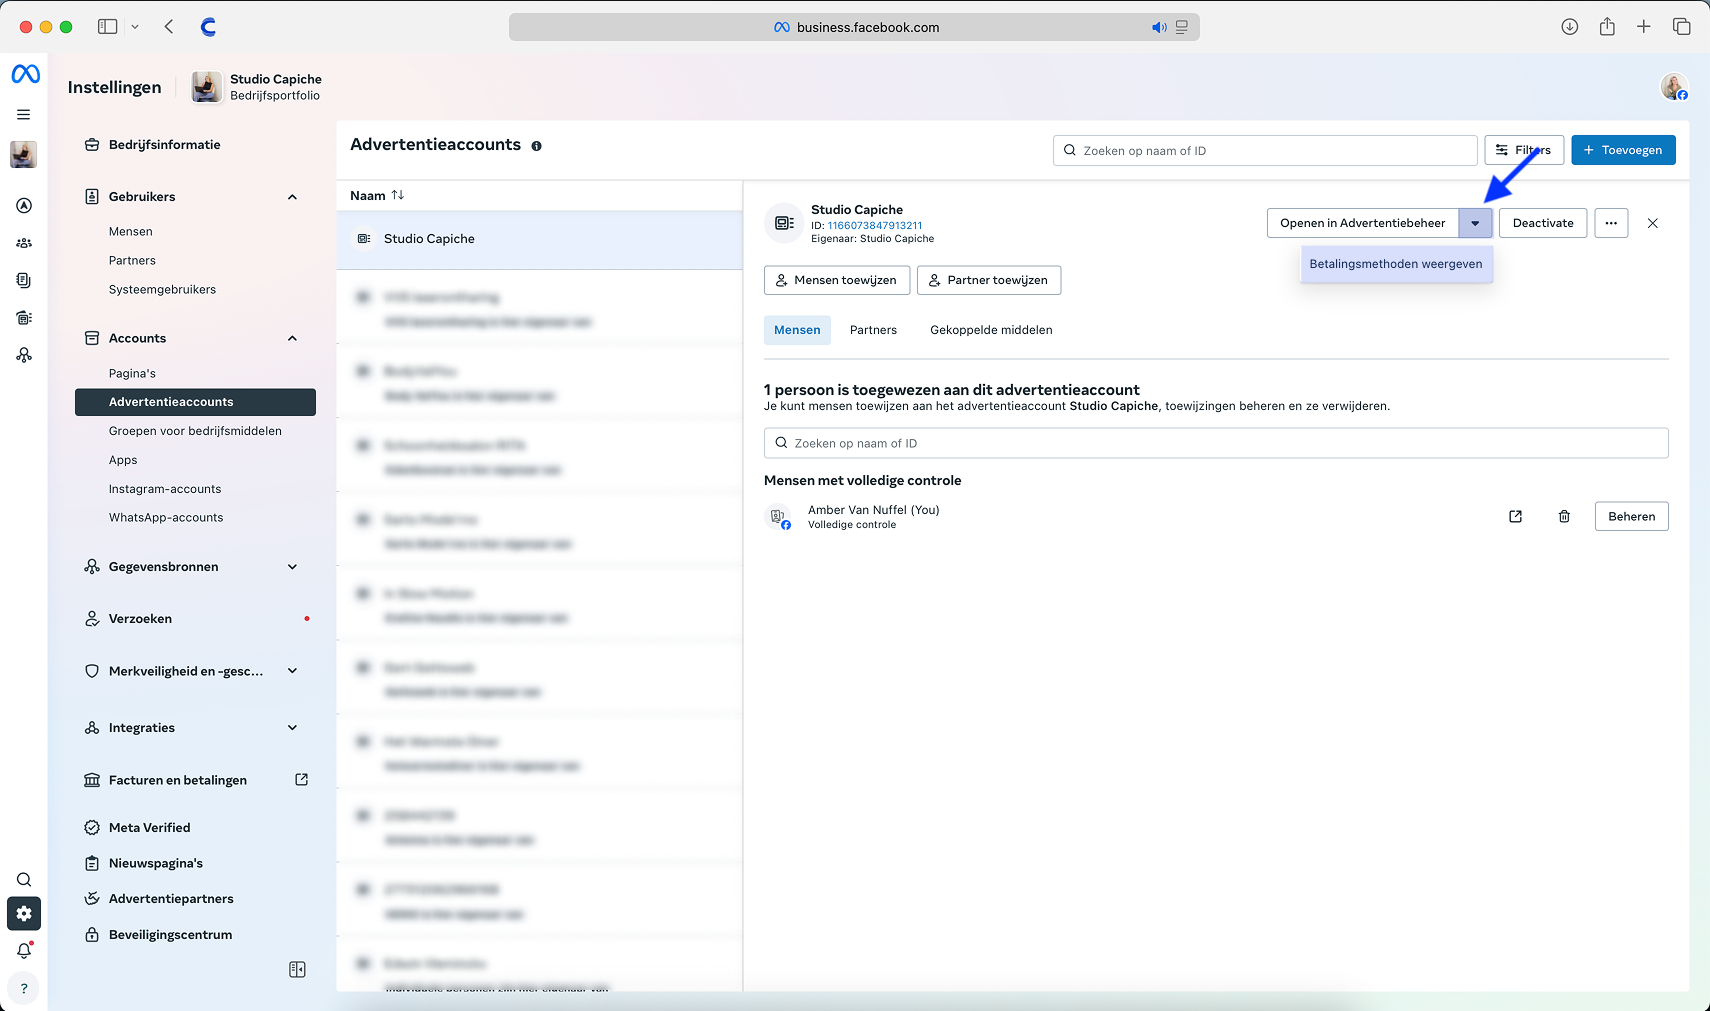1710x1011 pixels.
Task: Go back in Safari
Action: (x=169, y=27)
